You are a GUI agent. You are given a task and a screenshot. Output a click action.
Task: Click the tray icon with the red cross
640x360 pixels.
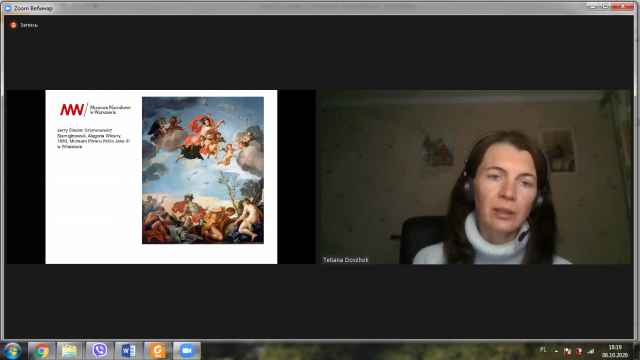(578, 351)
